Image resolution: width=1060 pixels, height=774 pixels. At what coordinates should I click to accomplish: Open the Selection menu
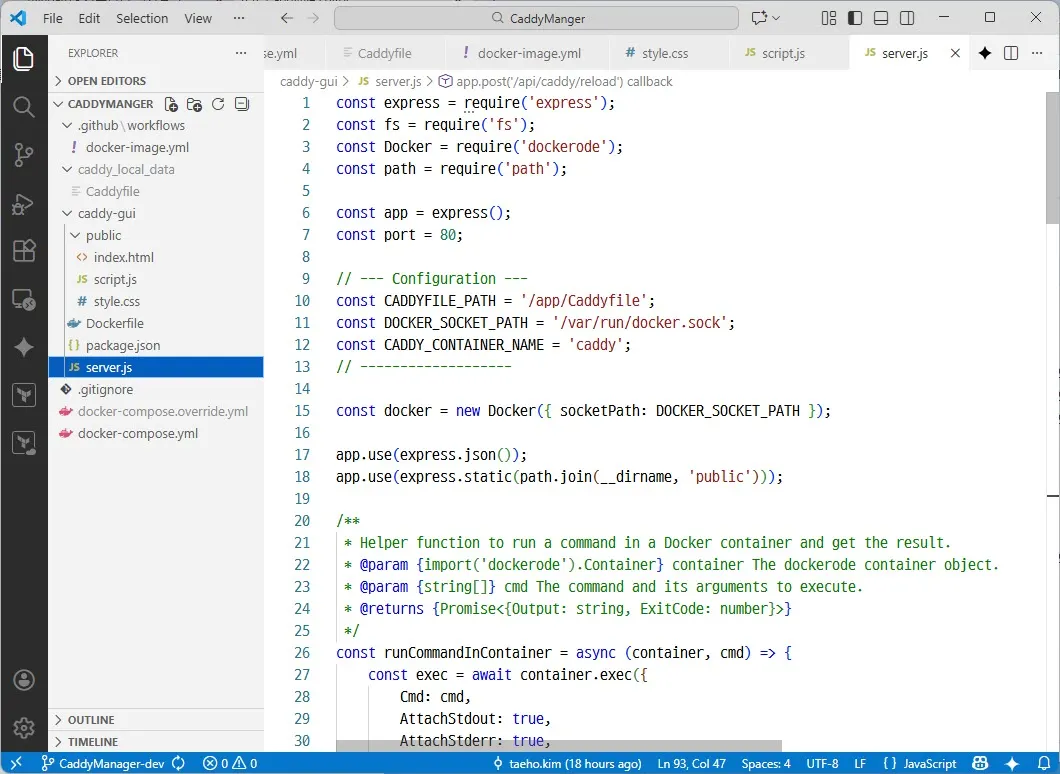click(x=142, y=18)
